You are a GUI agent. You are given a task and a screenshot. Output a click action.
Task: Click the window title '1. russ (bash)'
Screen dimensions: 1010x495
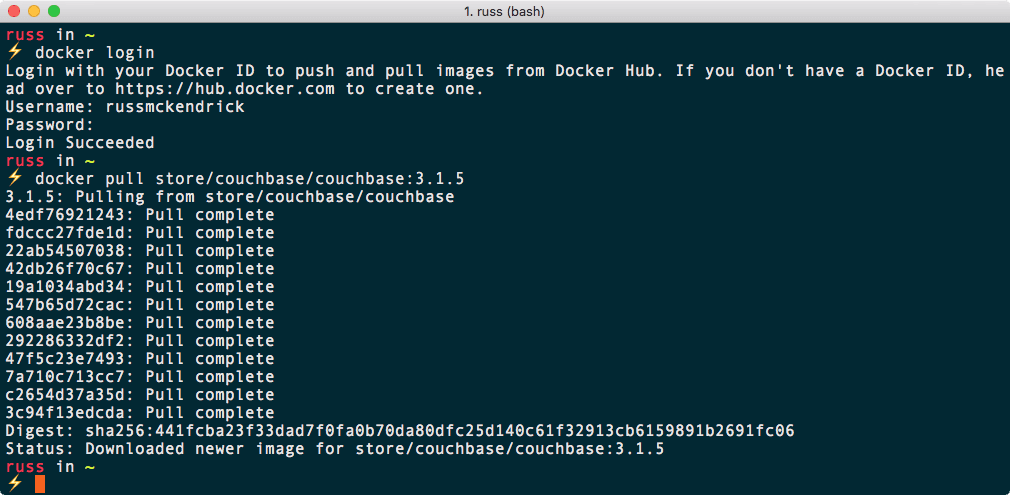pyautogui.click(x=505, y=12)
